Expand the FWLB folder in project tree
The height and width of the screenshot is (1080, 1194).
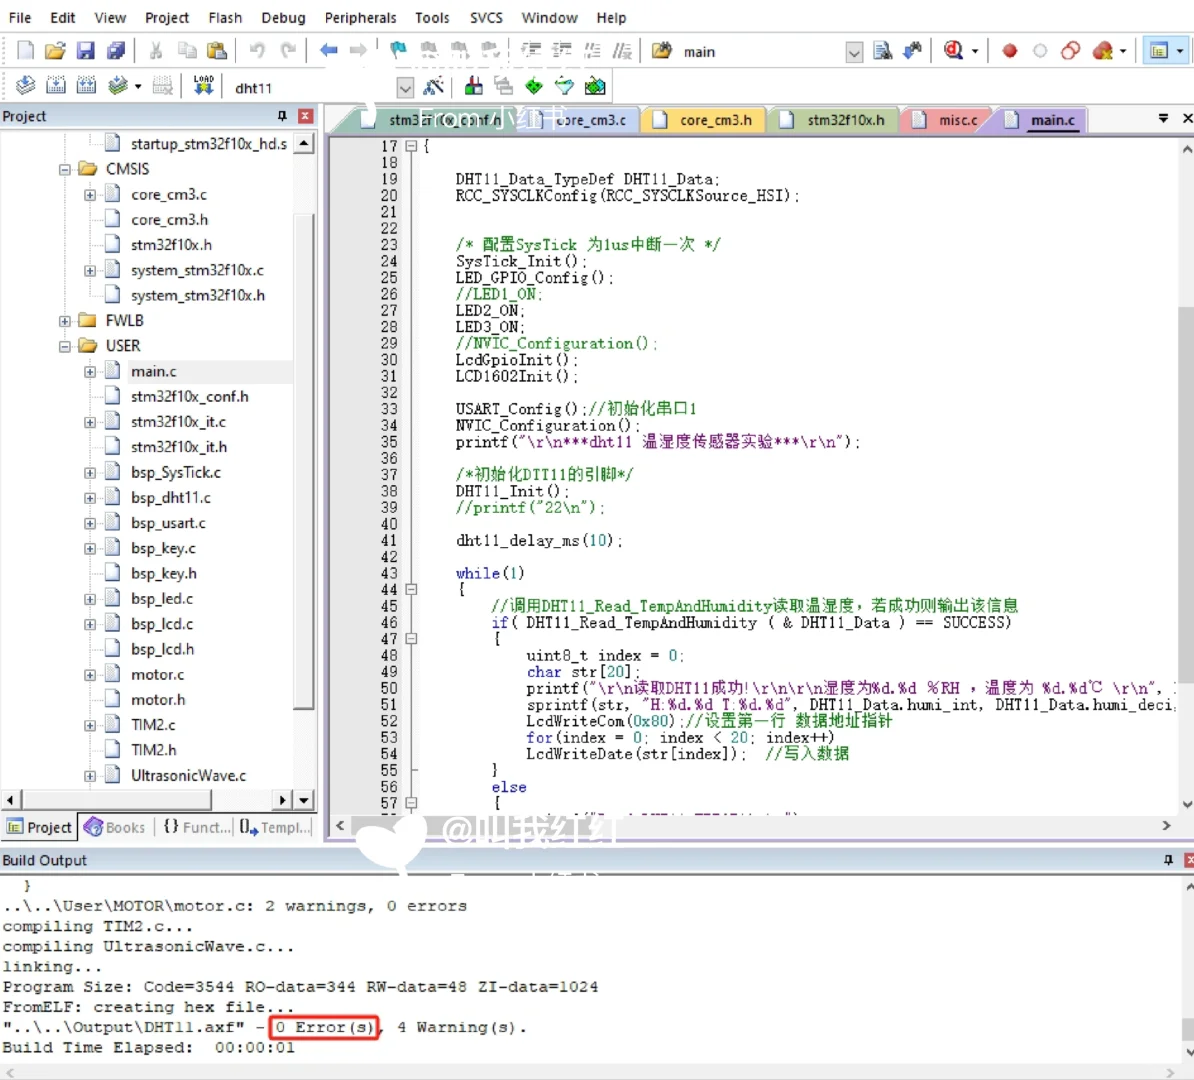65,321
